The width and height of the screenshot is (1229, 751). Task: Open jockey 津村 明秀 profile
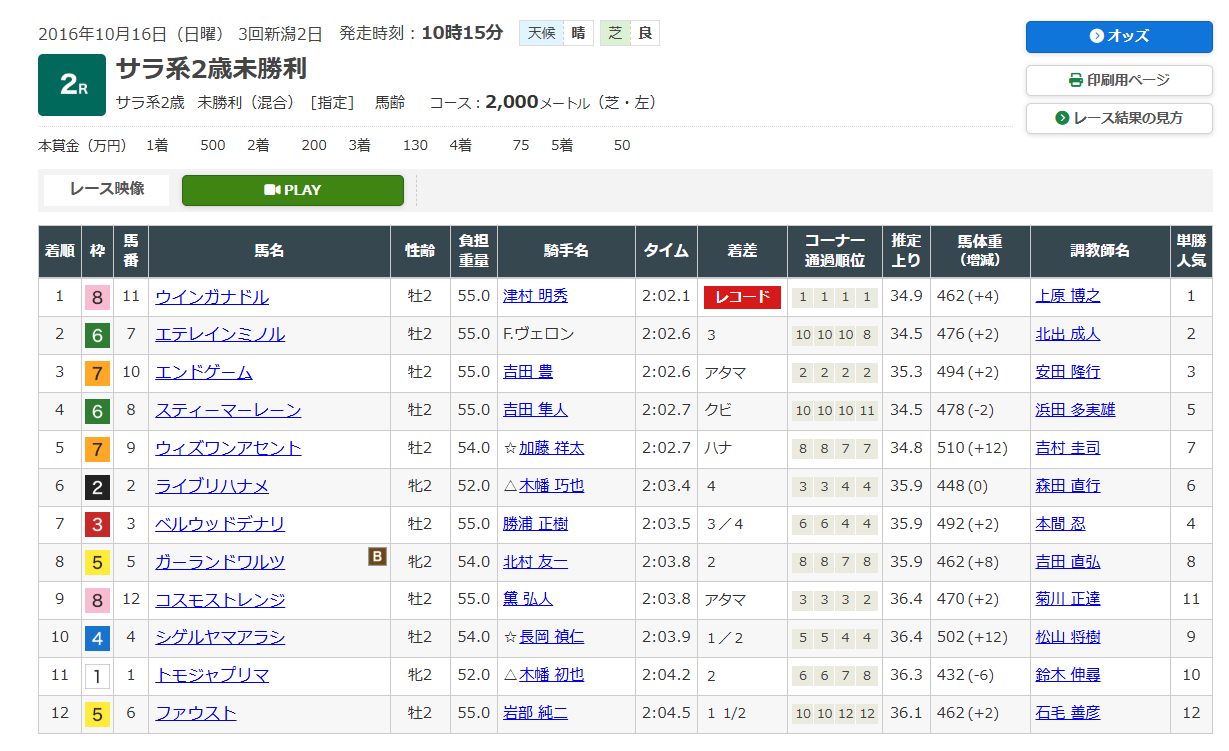tap(535, 297)
